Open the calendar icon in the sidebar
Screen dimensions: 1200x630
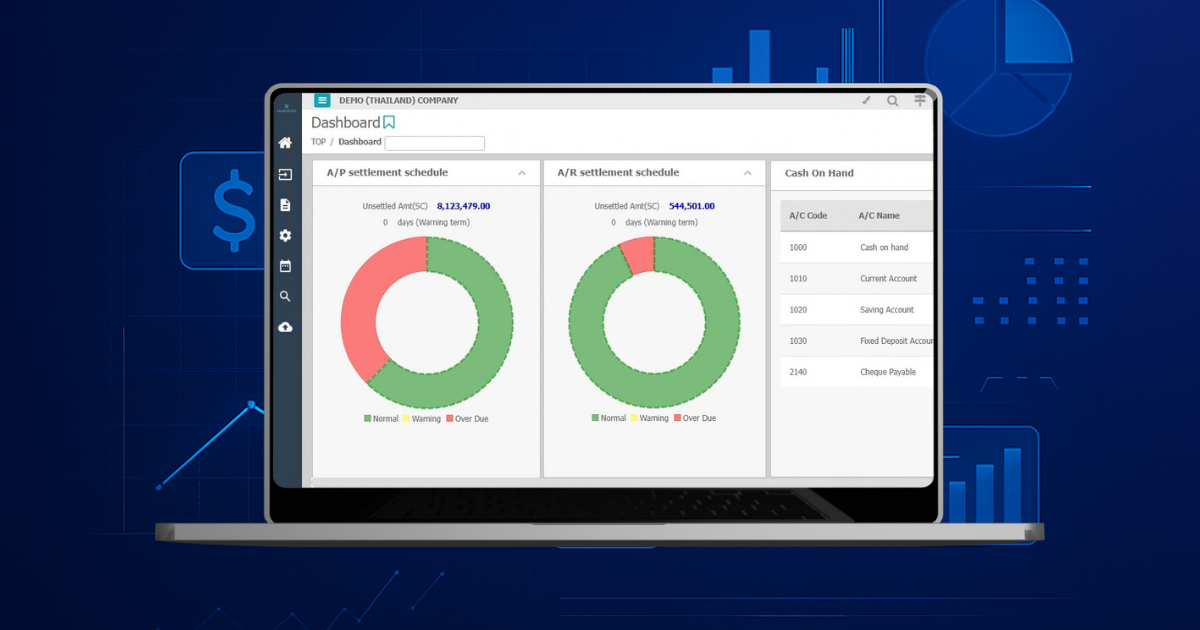(285, 266)
